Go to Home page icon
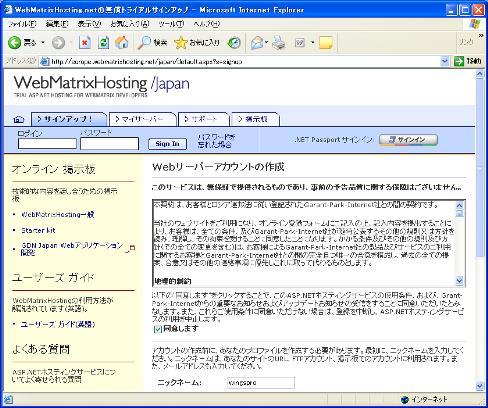 point(122,42)
